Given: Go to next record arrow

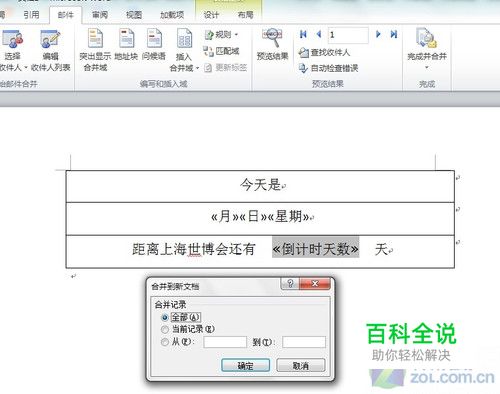Looking at the screenshot, I should pyautogui.click(x=378, y=34).
